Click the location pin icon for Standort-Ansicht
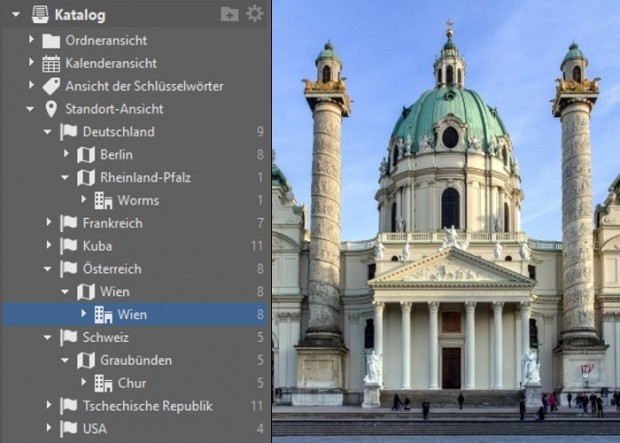 click(x=51, y=109)
